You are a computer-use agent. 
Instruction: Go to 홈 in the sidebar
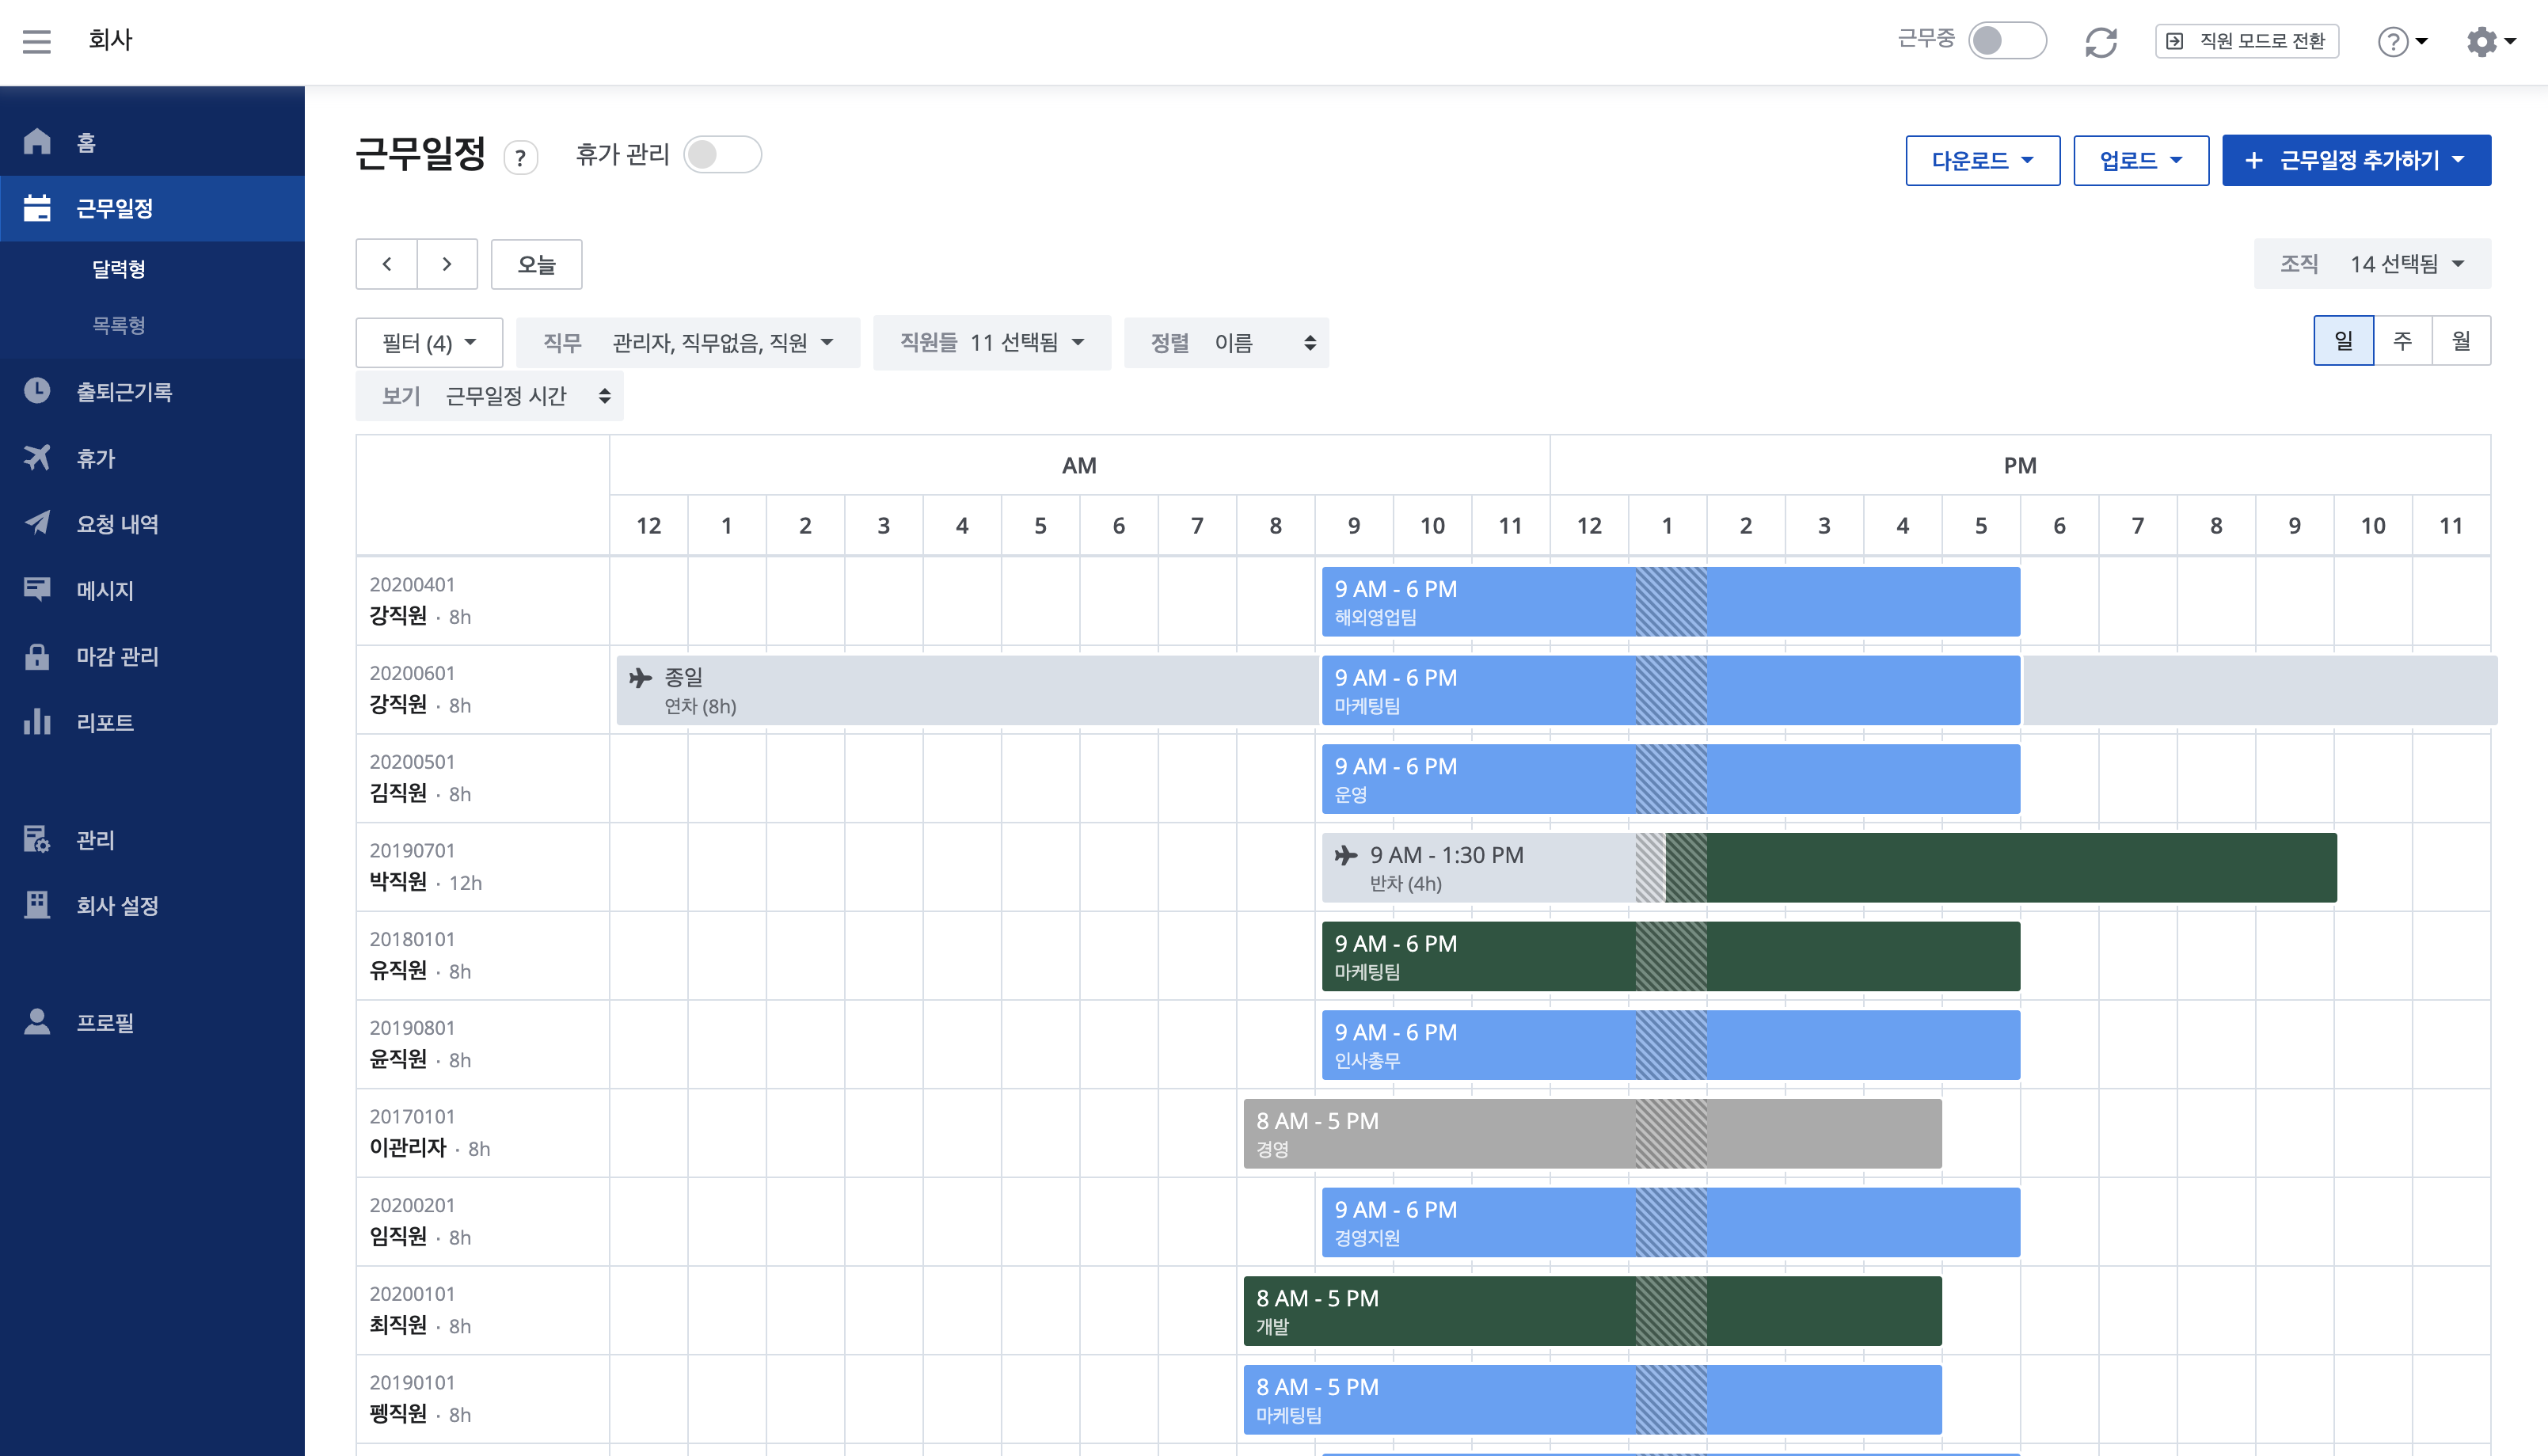(85, 141)
